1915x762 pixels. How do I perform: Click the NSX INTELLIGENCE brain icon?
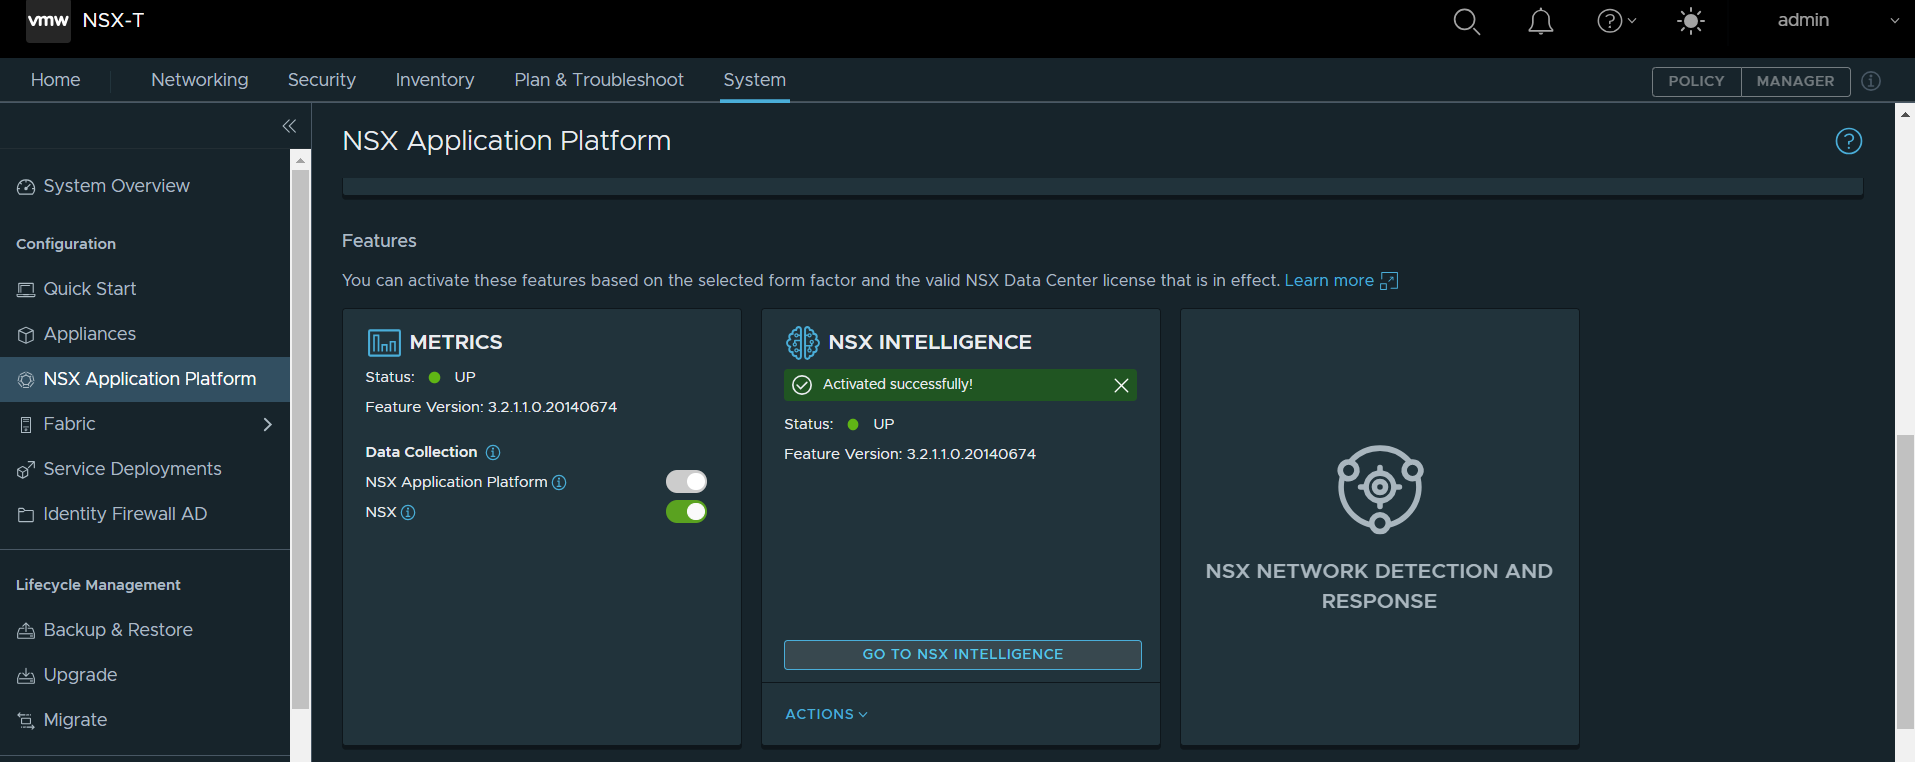[802, 342]
